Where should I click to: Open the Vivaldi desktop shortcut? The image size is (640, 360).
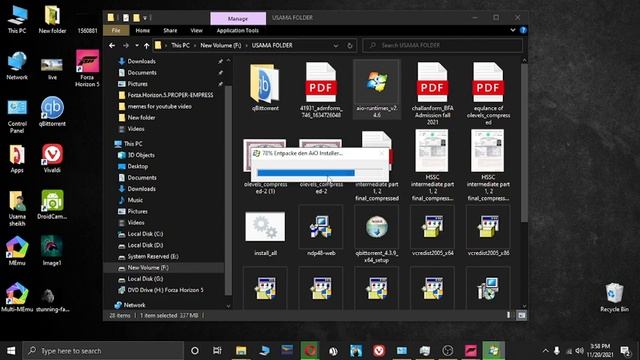coord(52,158)
